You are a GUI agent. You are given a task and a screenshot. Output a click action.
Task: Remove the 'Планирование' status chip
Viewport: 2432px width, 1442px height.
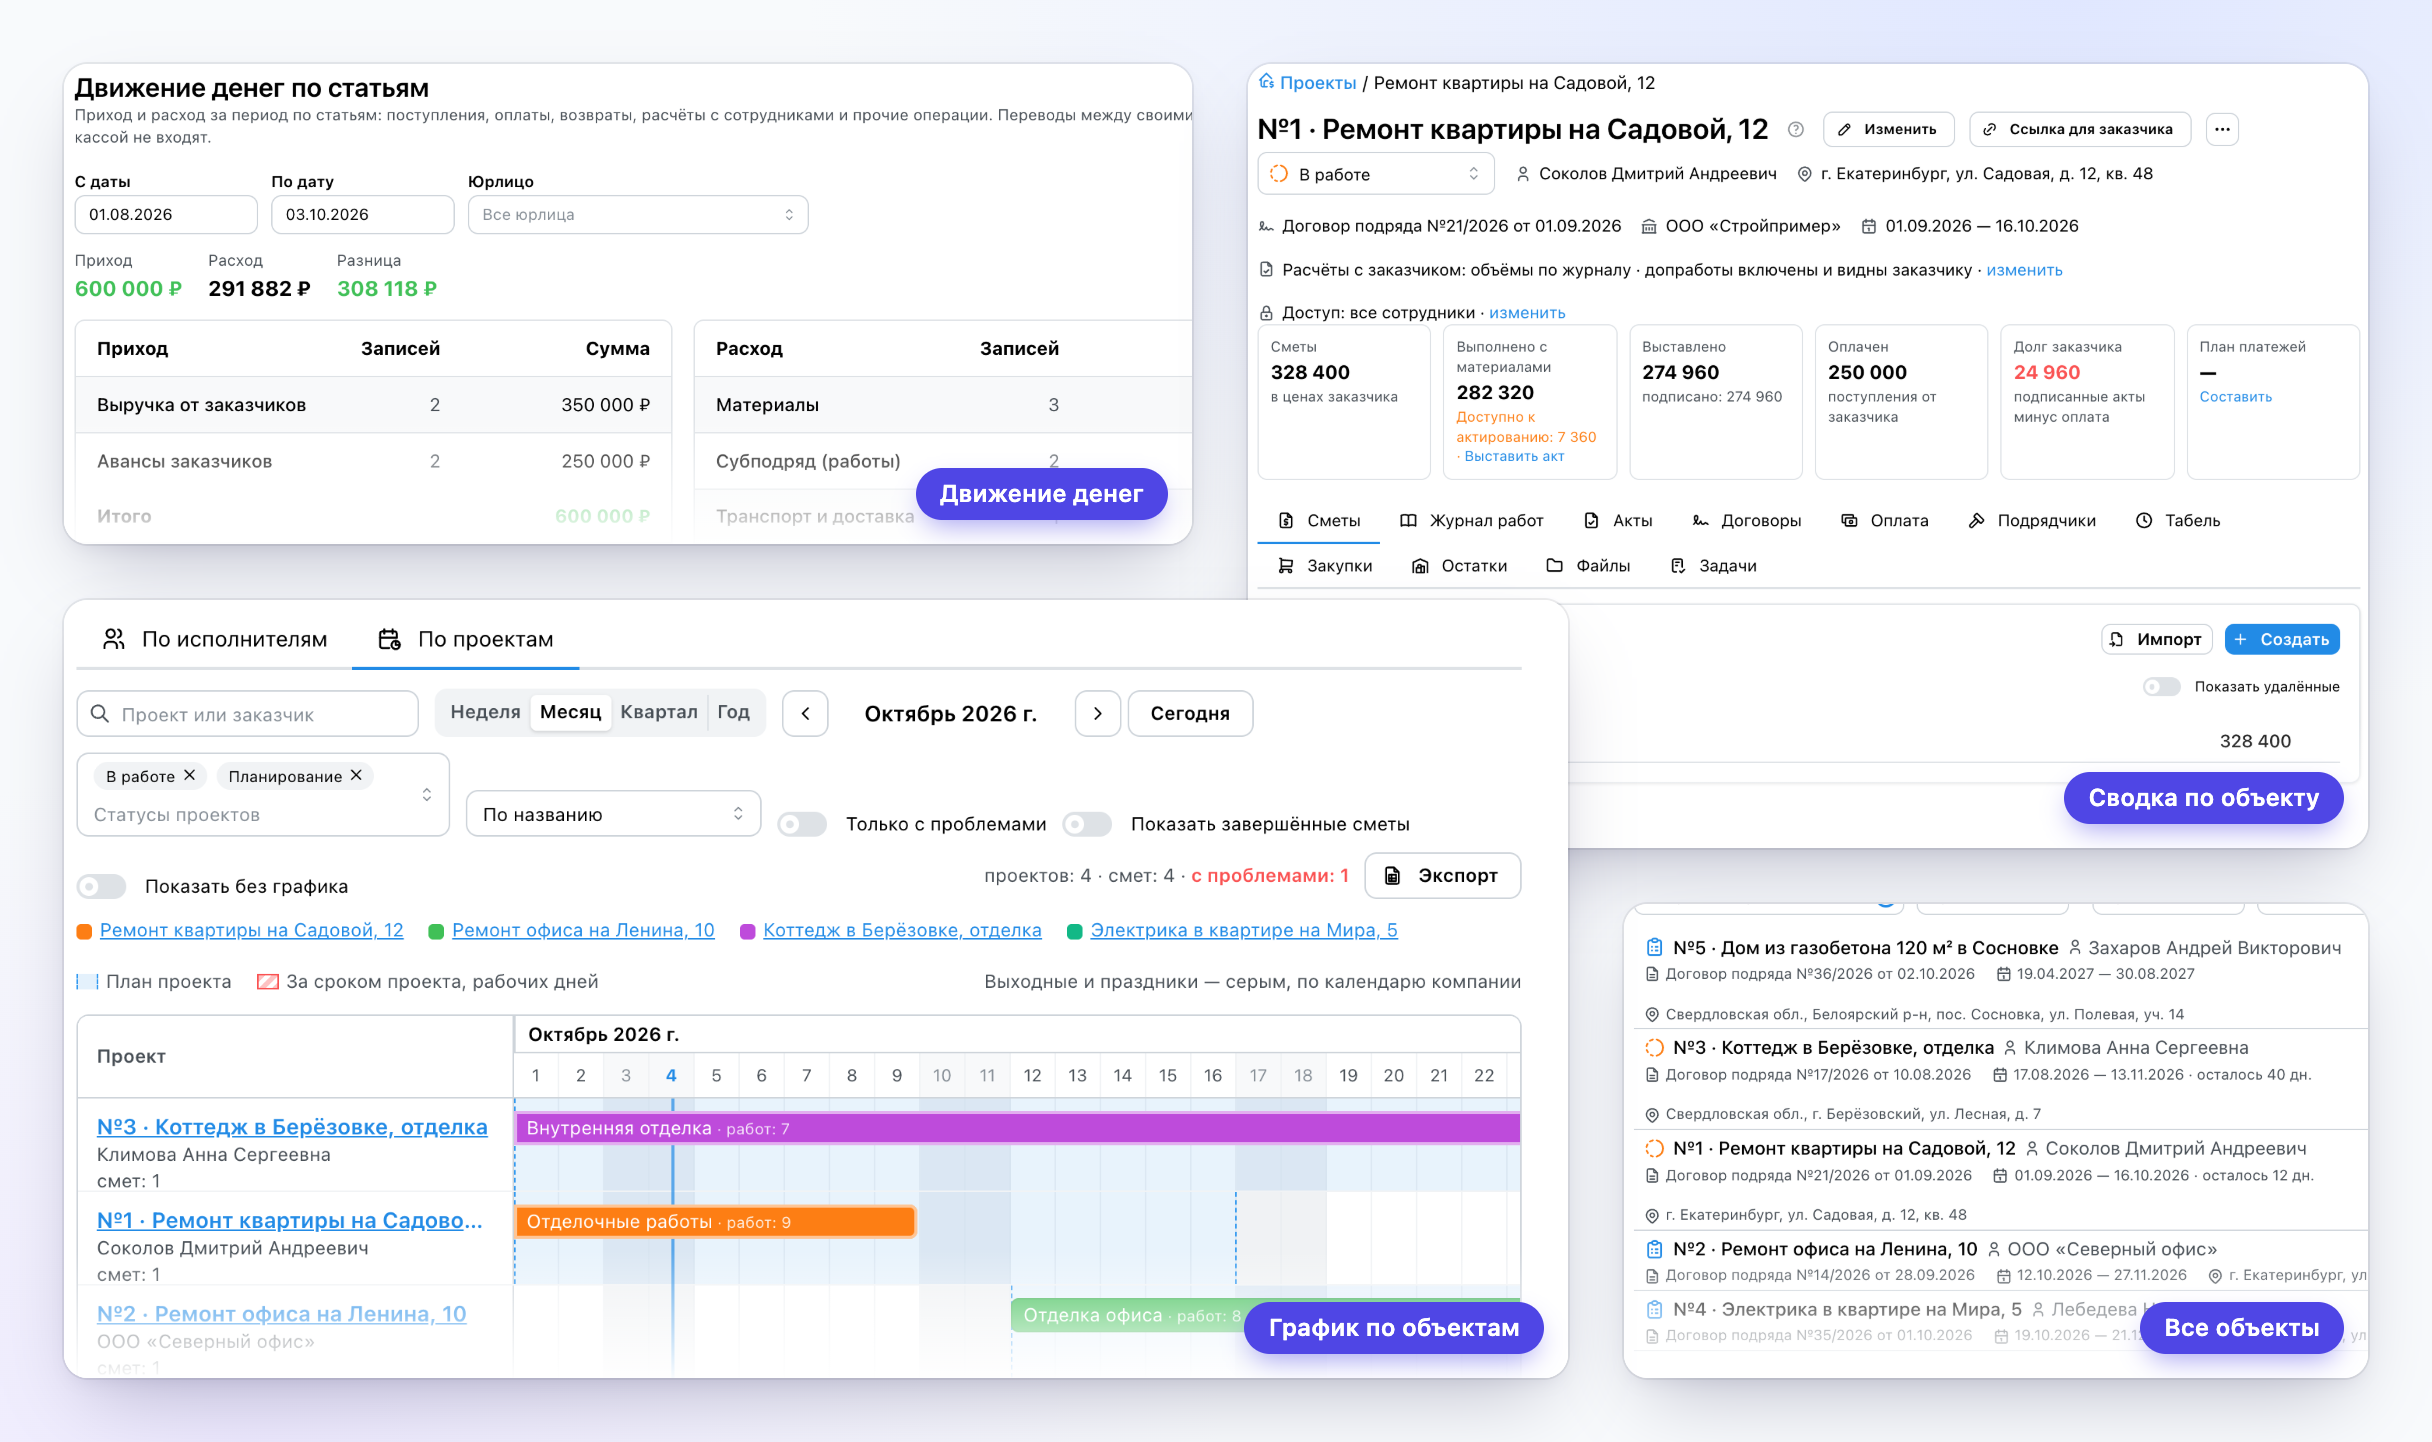[x=356, y=776]
